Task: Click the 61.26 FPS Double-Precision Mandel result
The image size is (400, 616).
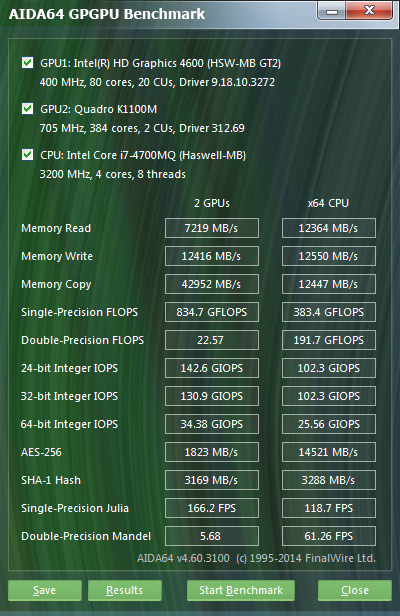Action: (328, 536)
